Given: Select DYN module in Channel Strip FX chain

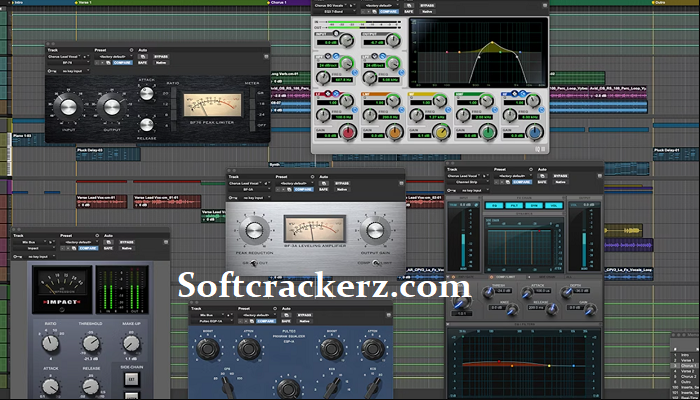Looking at the screenshot, I should pyautogui.click(x=533, y=205).
